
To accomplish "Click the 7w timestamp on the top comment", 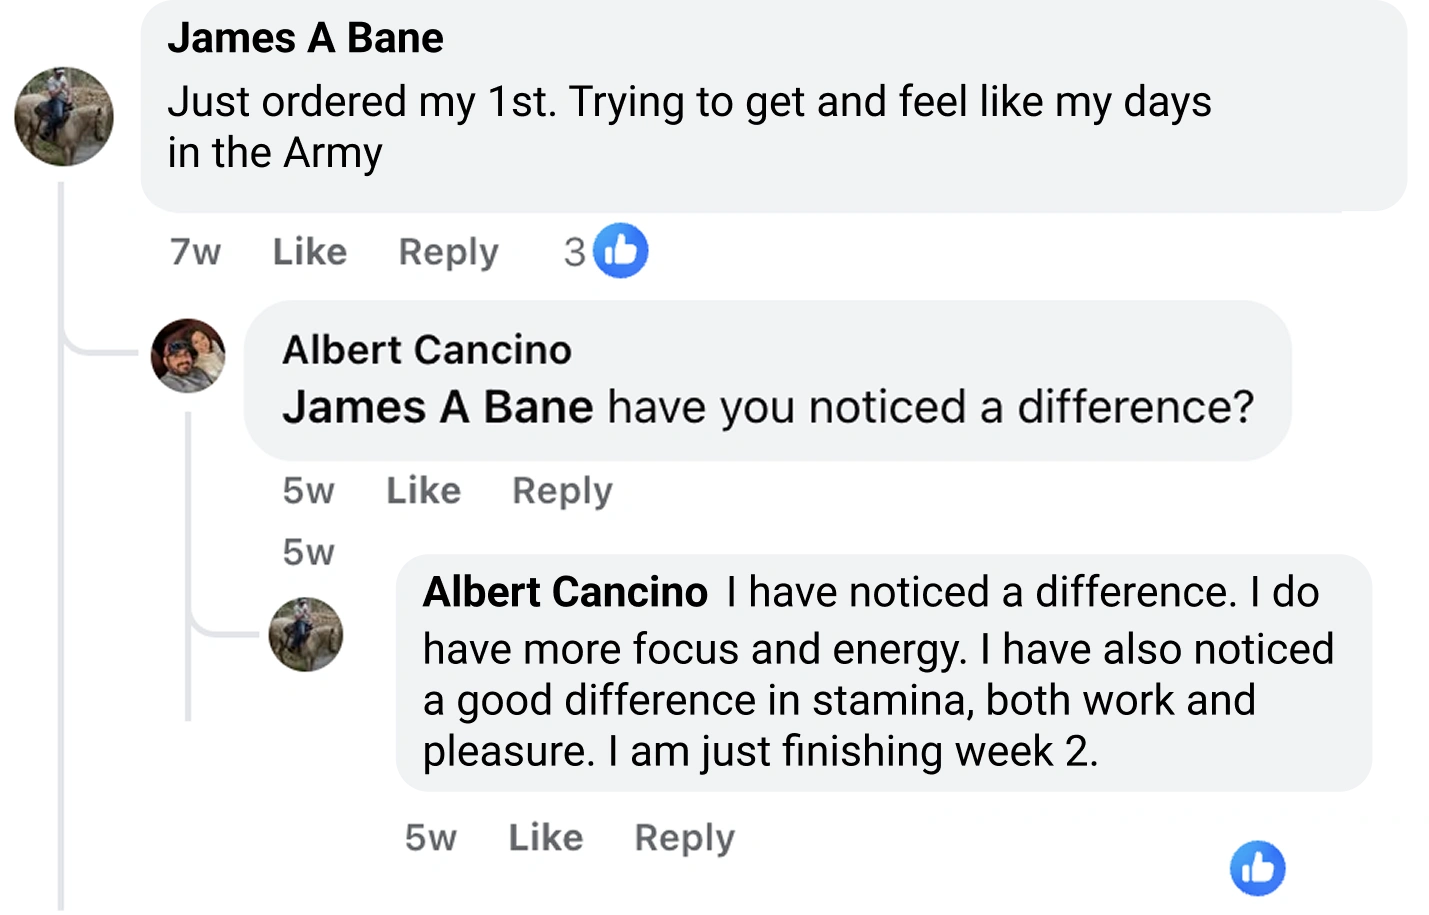I will pos(195,252).
